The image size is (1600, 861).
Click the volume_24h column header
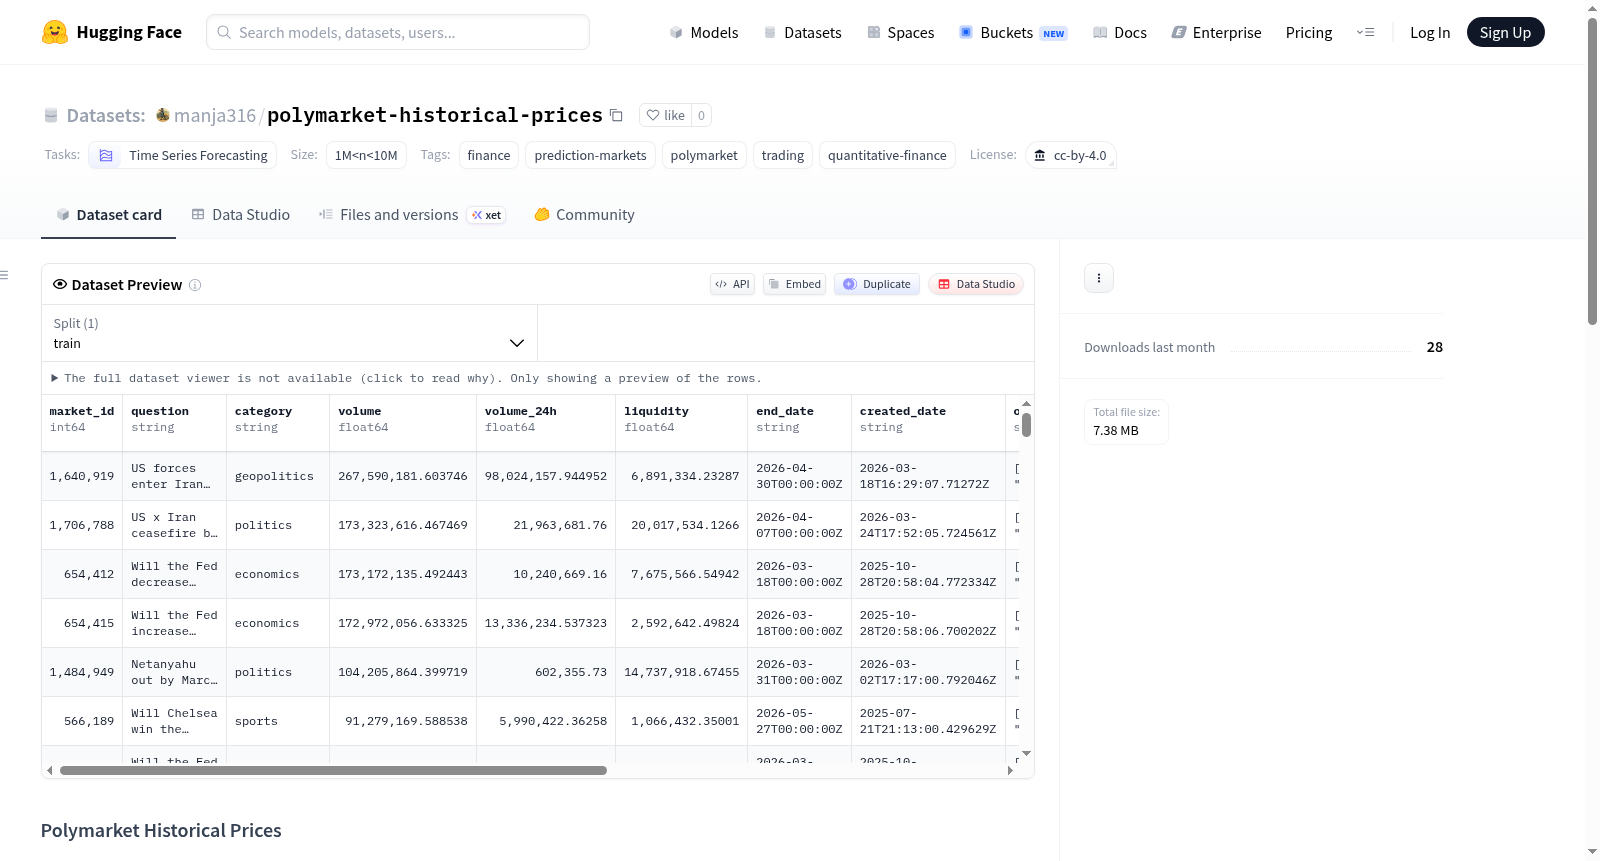tap(546, 419)
